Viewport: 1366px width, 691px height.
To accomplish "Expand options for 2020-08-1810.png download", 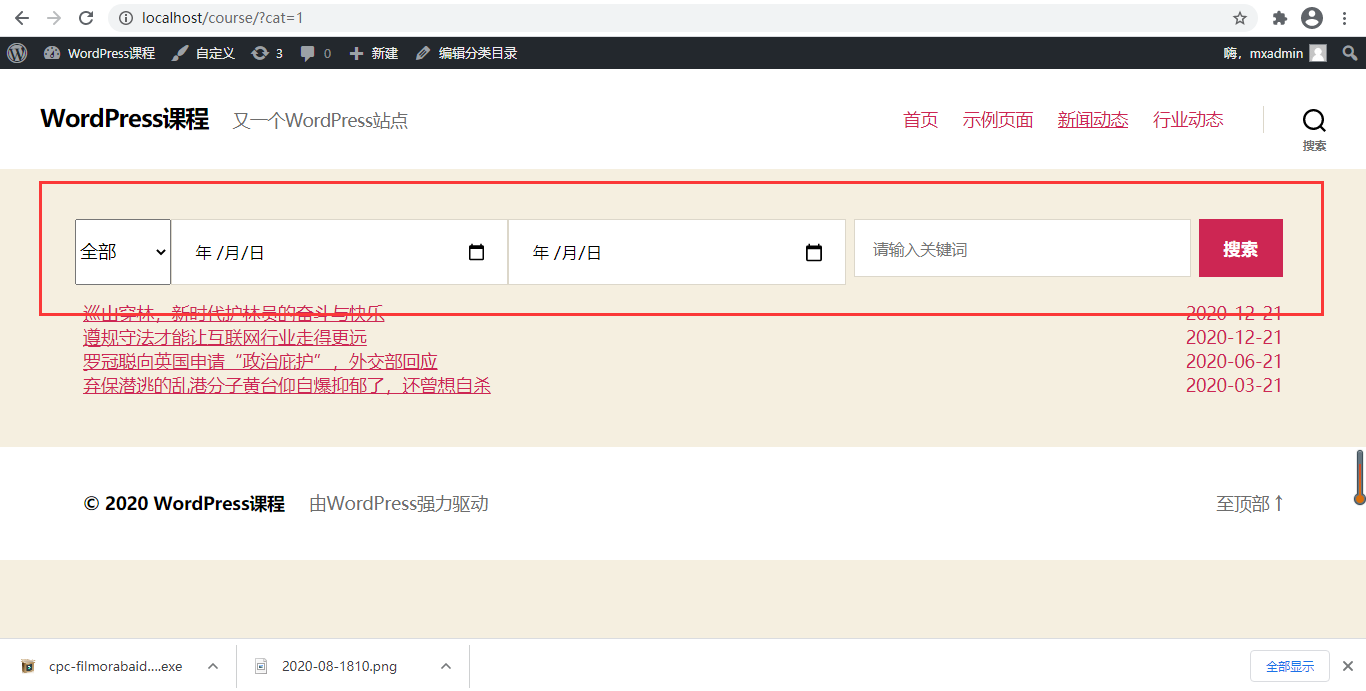I will click(x=446, y=666).
